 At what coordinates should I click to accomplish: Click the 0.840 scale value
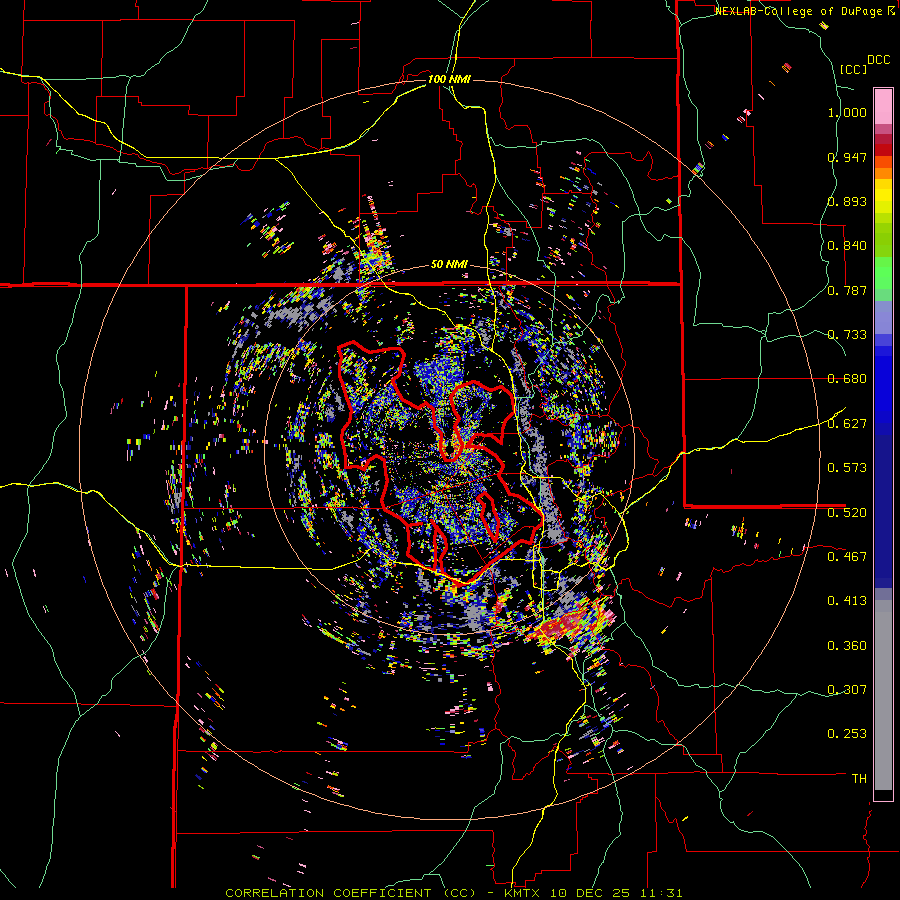(x=847, y=246)
